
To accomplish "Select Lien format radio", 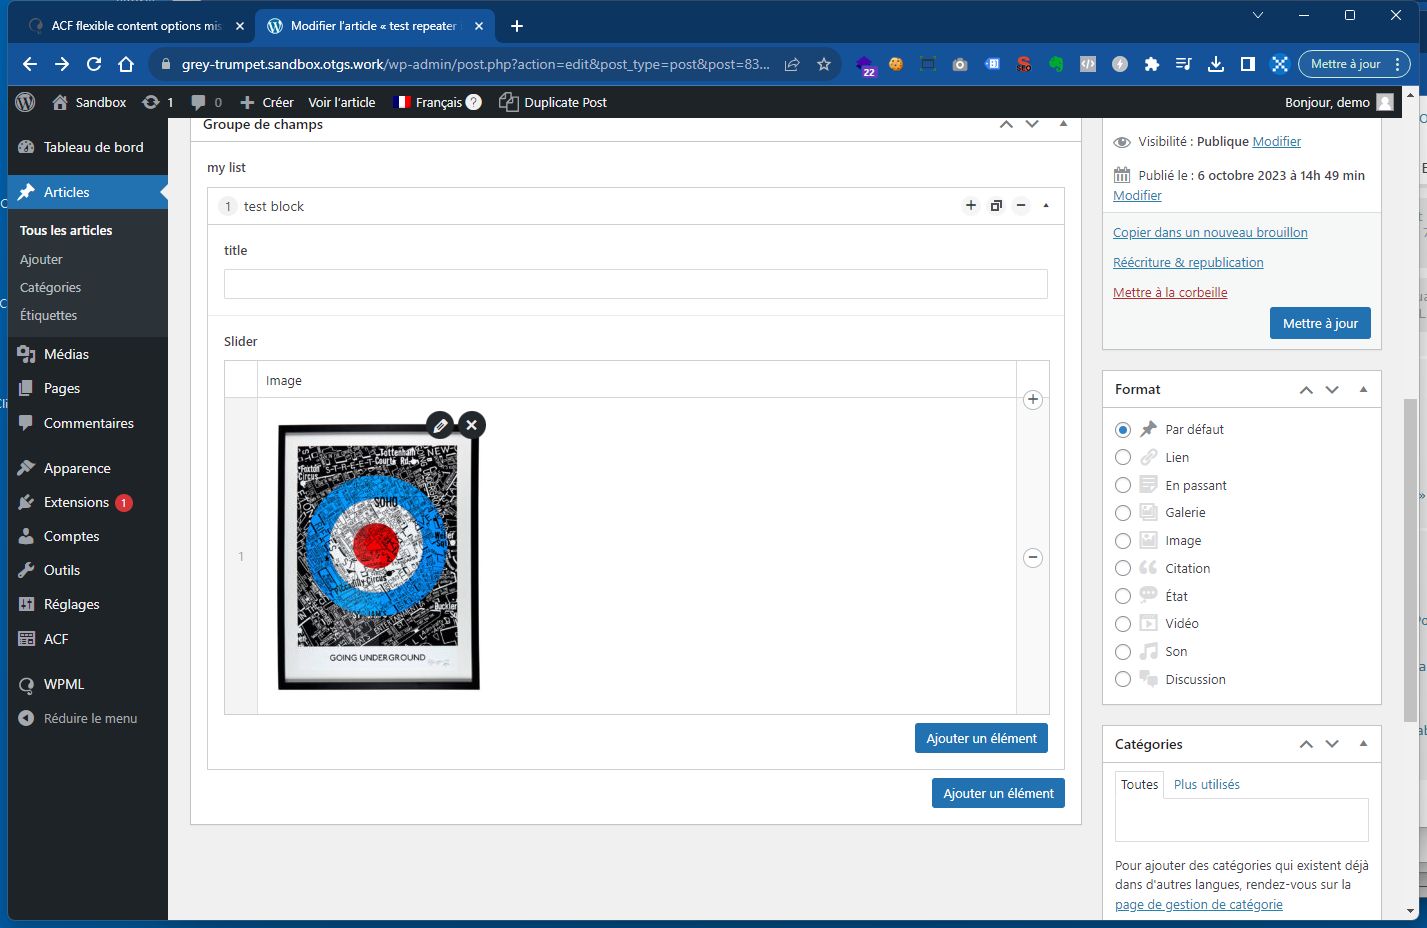I will (1123, 457).
